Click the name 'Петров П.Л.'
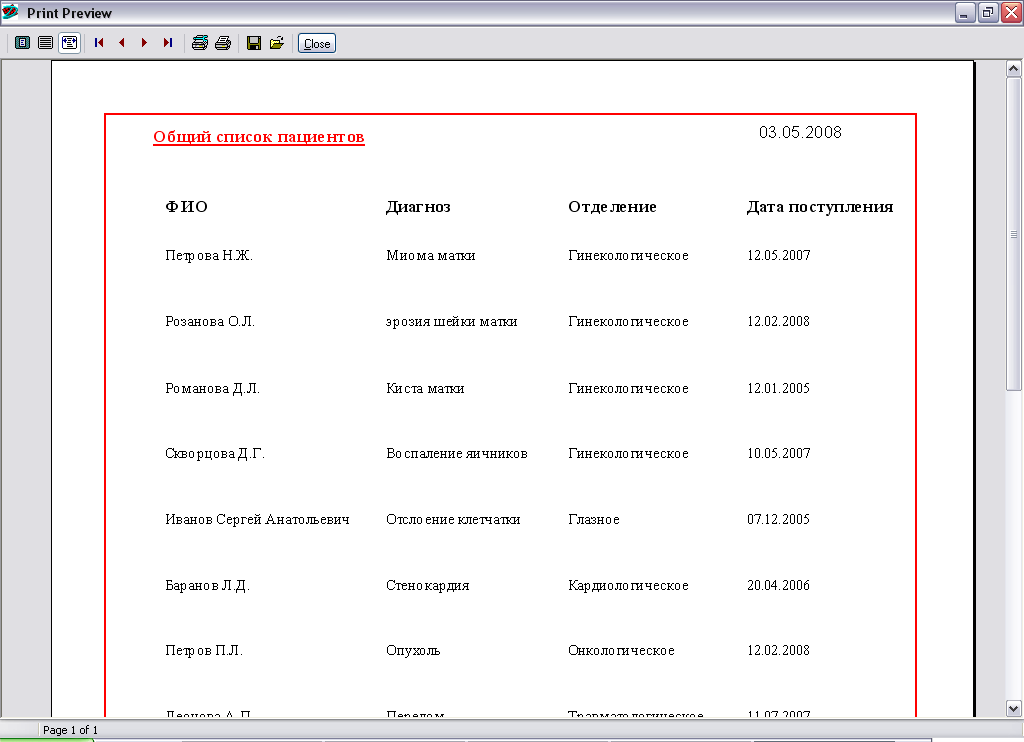This screenshot has height=742, width=1024. coord(204,651)
